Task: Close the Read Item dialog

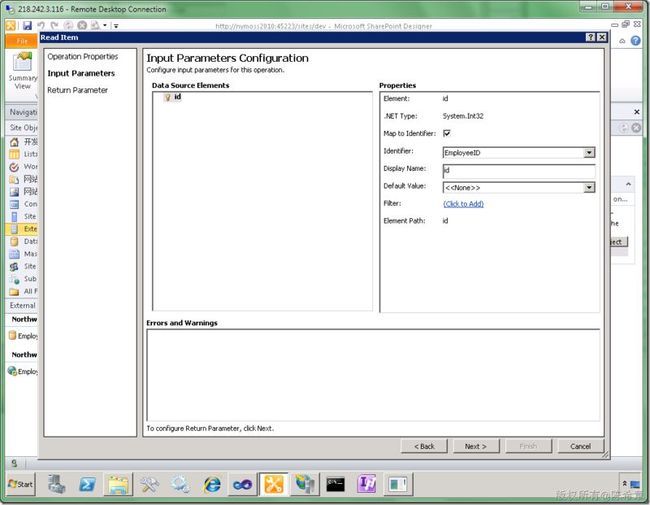Action: (x=602, y=37)
